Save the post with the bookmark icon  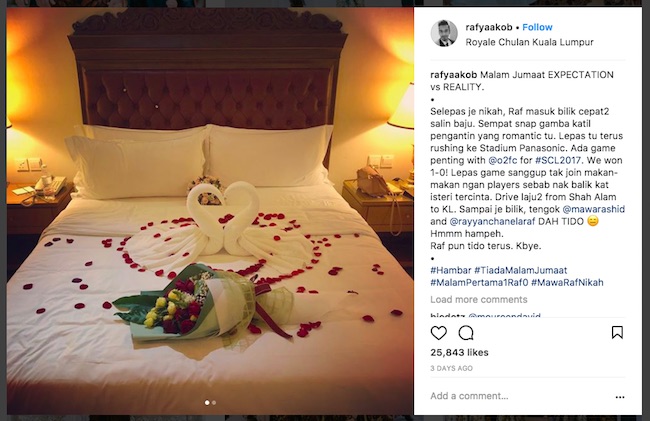tap(617, 332)
